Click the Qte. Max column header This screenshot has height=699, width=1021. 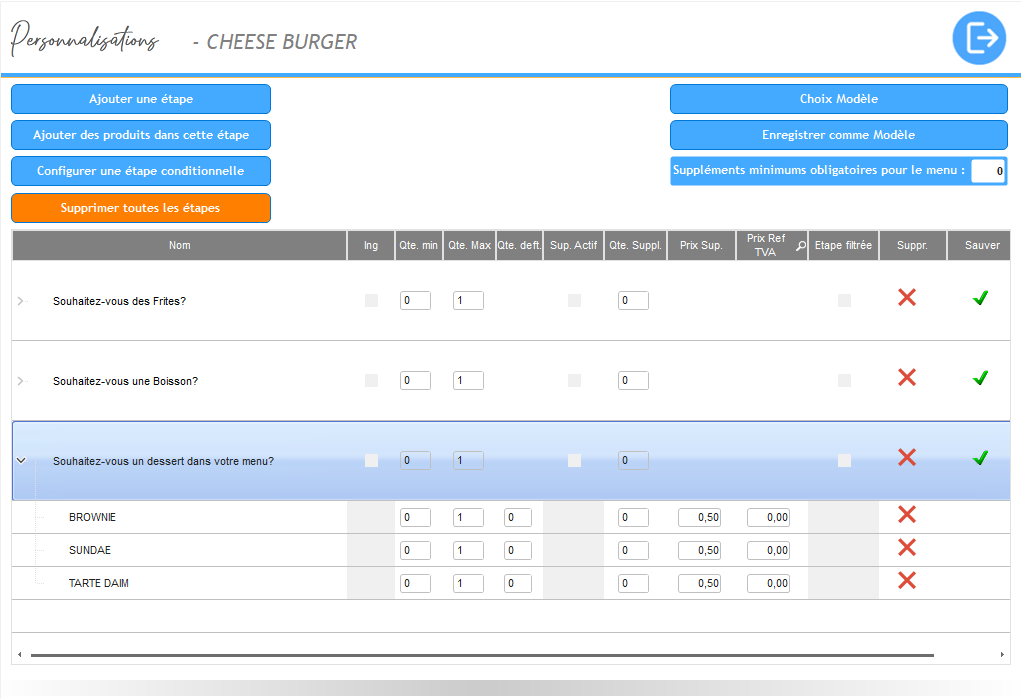pos(469,246)
